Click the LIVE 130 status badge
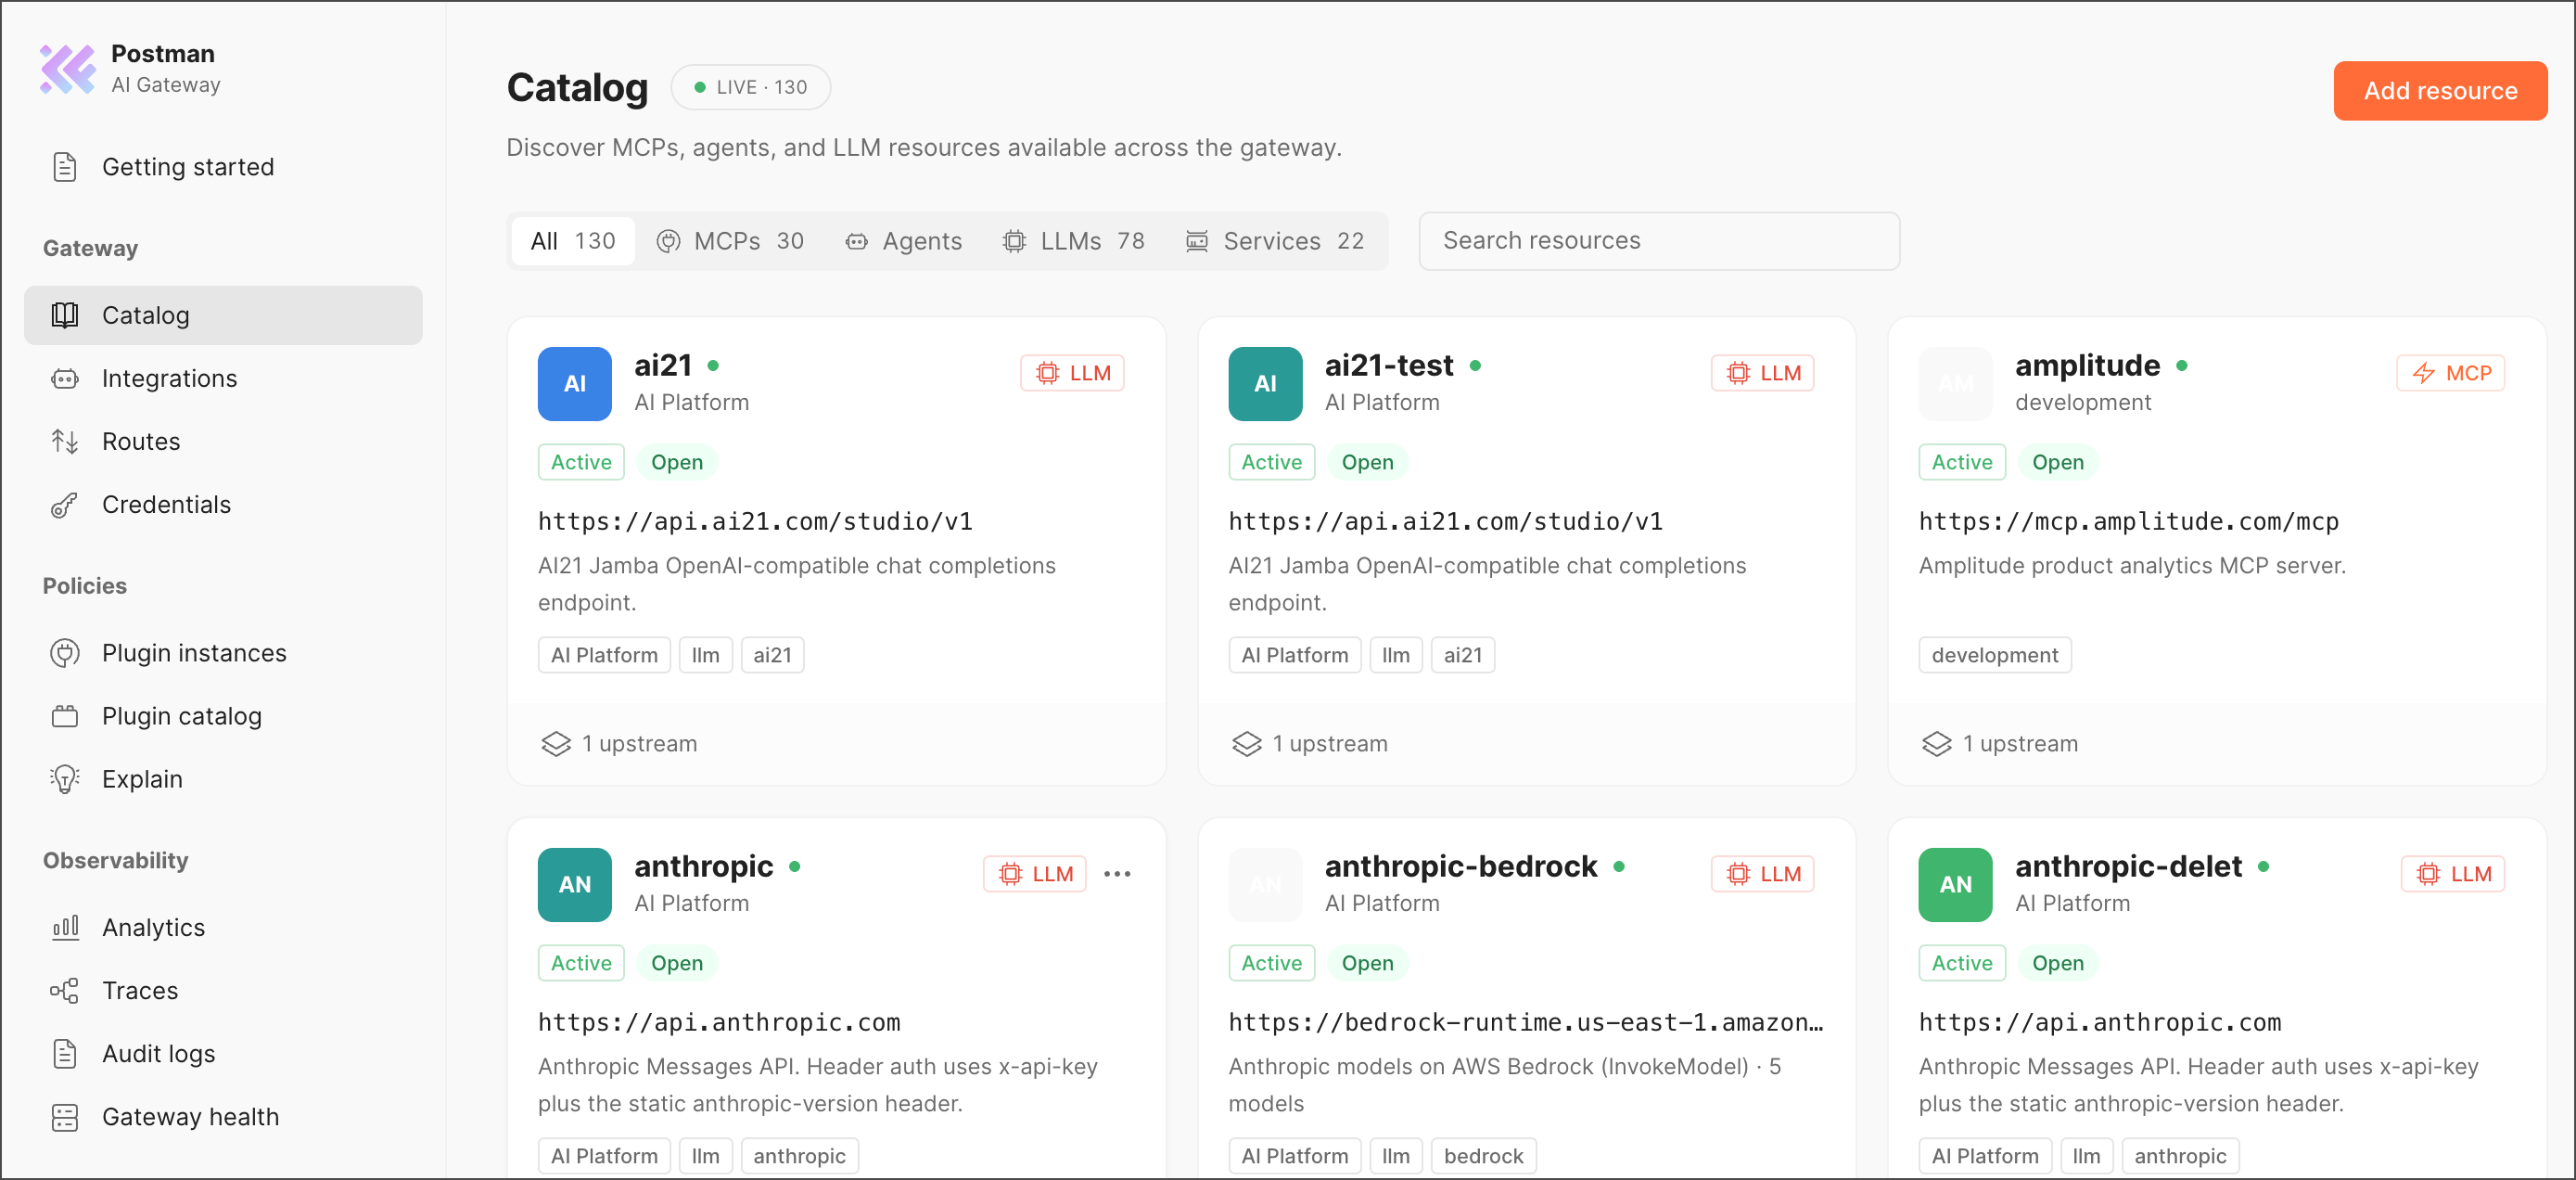 (x=751, y=87)
